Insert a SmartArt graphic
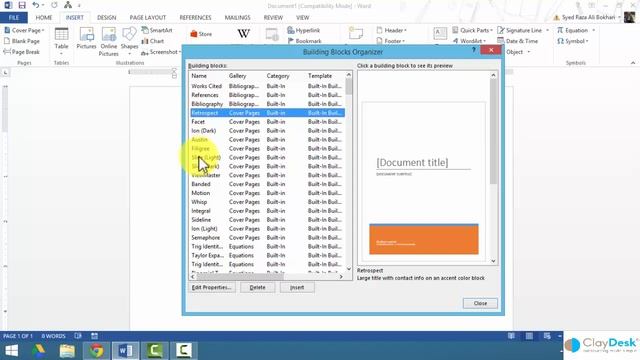Image resolution: width=640 pixels, height=360 pixels. tap(157, 30)
